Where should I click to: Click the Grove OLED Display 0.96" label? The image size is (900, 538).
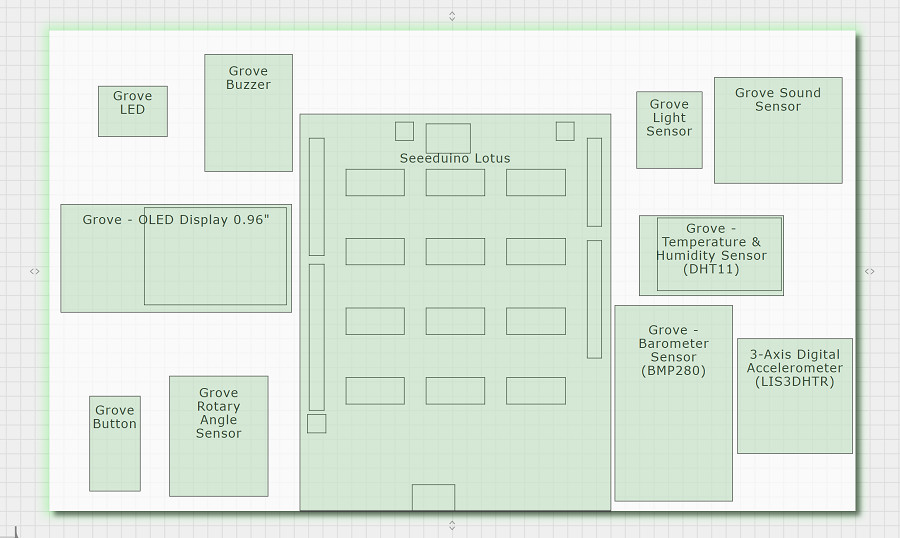[176, 219]
